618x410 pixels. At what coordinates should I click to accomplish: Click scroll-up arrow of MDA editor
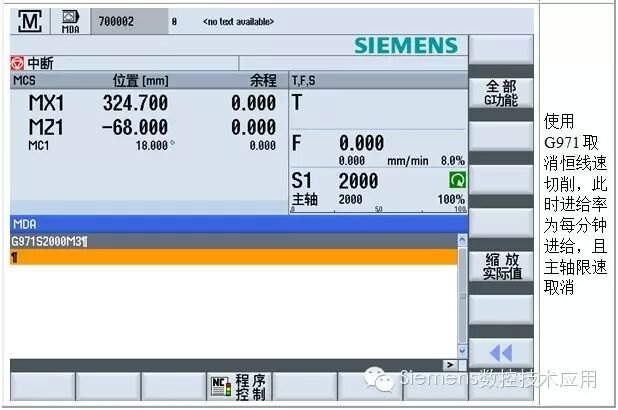462,239
